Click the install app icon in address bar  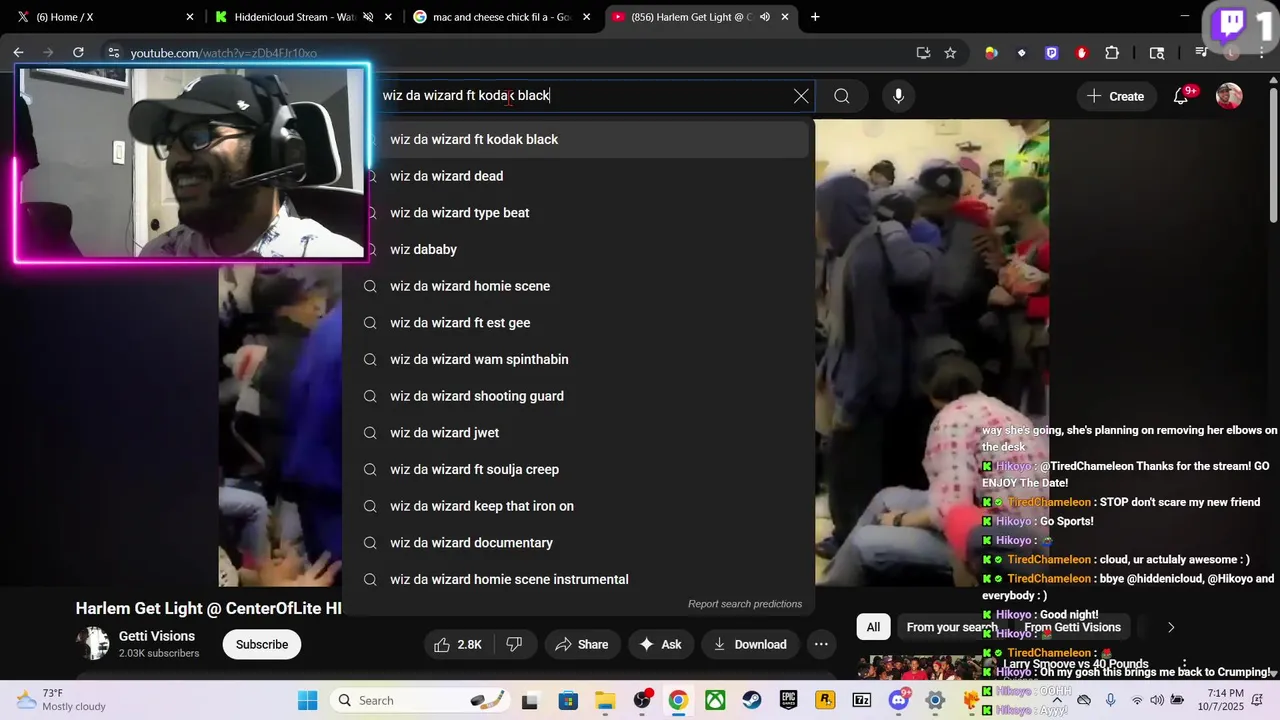(923, 53)
